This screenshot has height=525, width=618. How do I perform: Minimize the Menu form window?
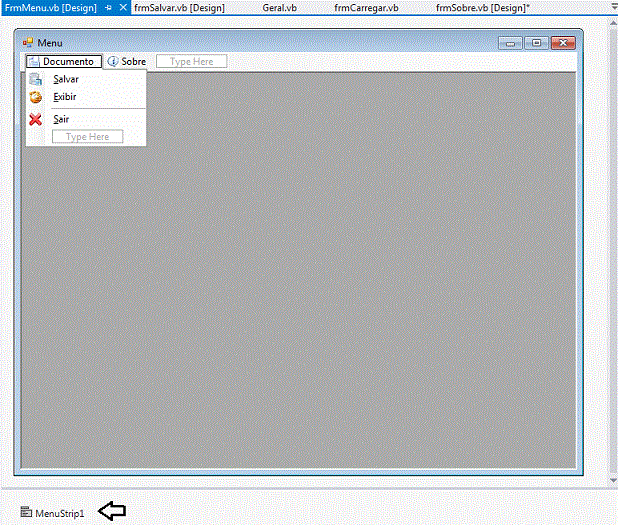pos(510,43)
